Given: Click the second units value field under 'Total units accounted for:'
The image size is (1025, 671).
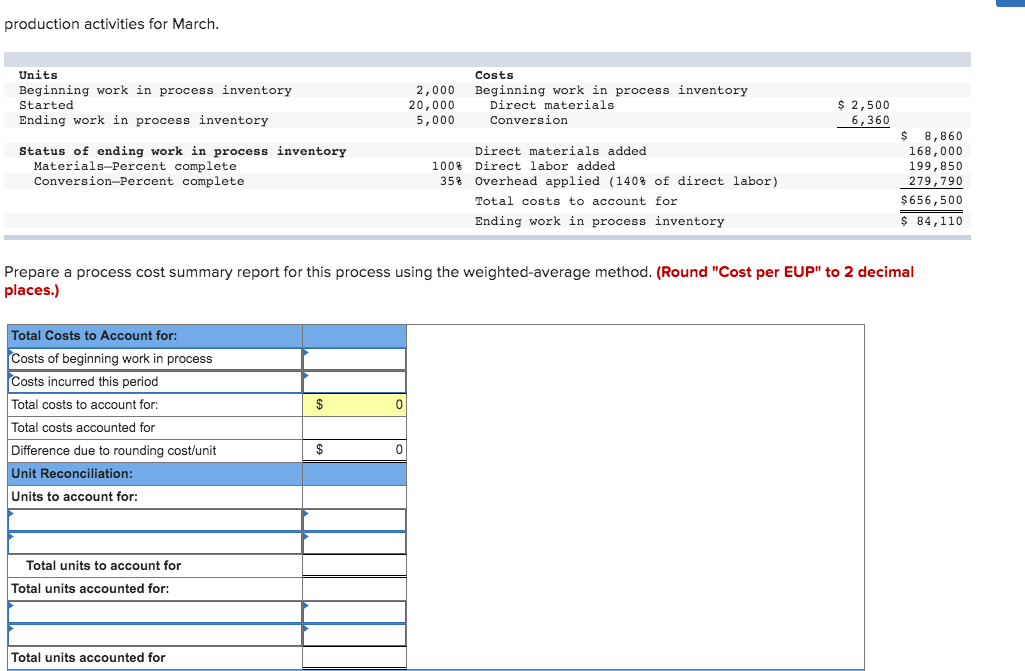Looking at the screenshot, I should pyautogui.click(x=354, y=635).
